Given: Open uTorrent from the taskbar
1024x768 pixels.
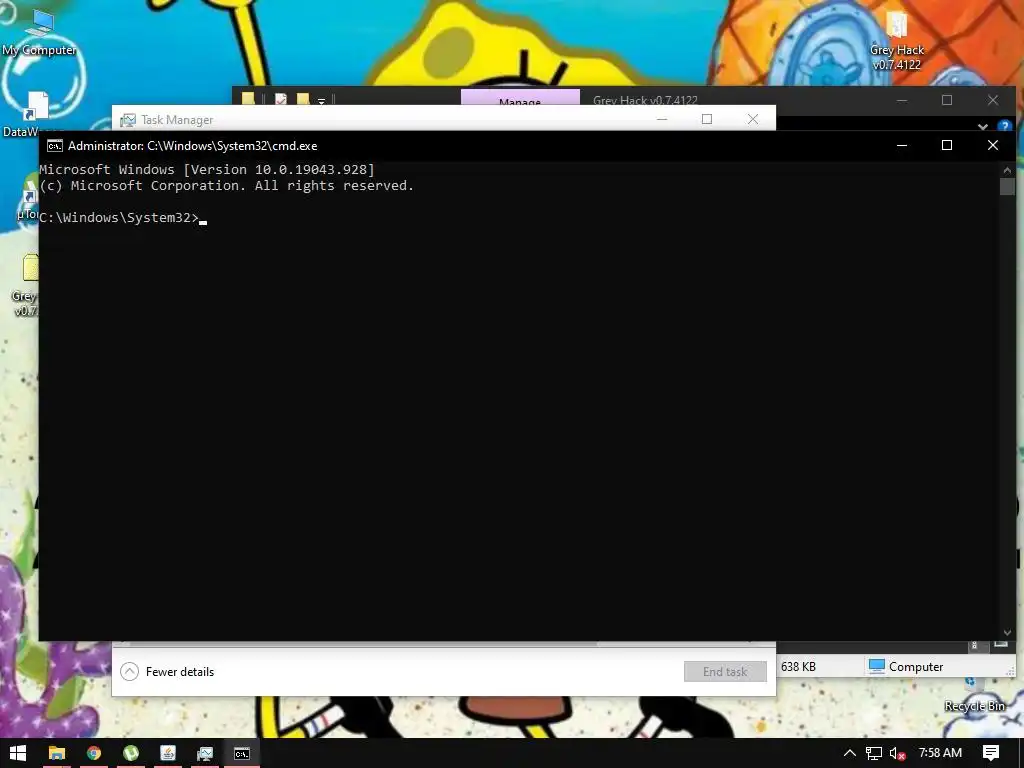Looking at the screenshot, I should 131,753.
